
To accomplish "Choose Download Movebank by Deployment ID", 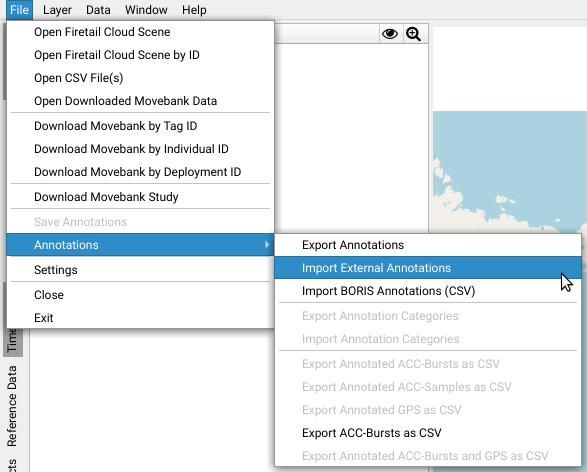I will pos(140,172).
